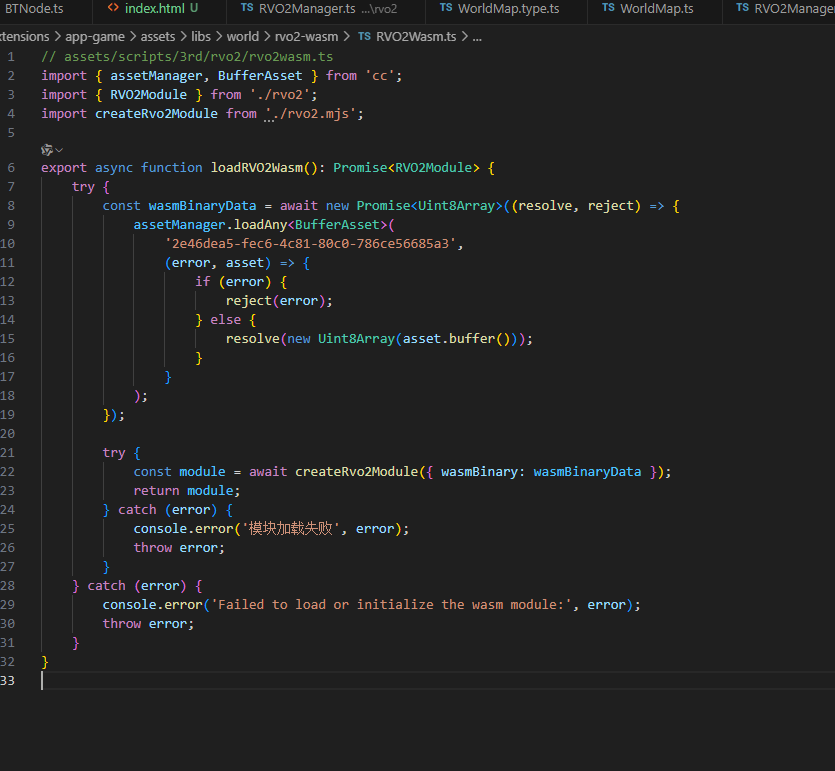Open the breadcrumb ellipsis symbol segment
Screen dimensions: 835x771
(x=477, y=37)
